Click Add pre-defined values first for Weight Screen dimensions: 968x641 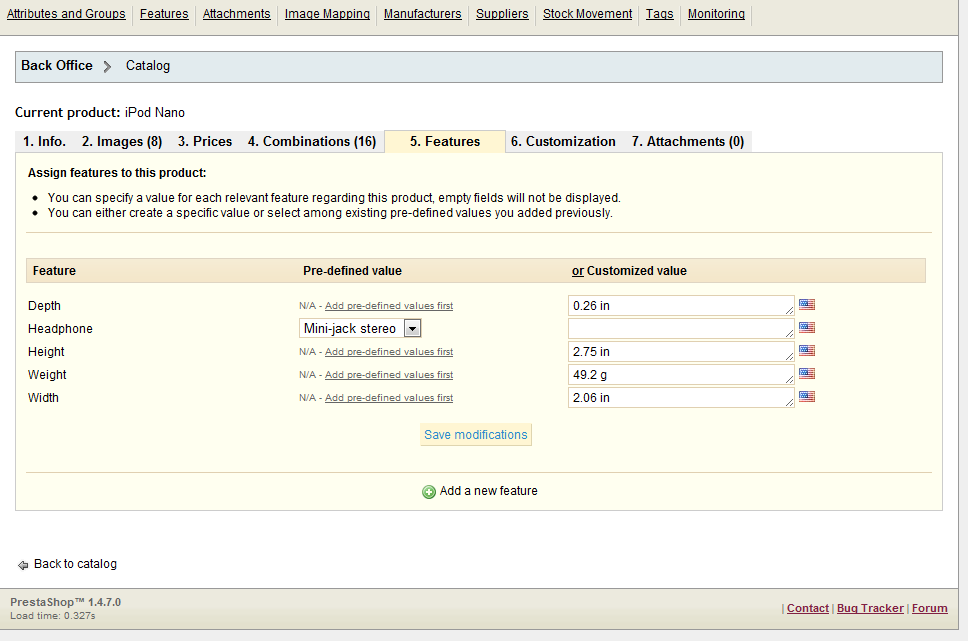tap(389, 375)
